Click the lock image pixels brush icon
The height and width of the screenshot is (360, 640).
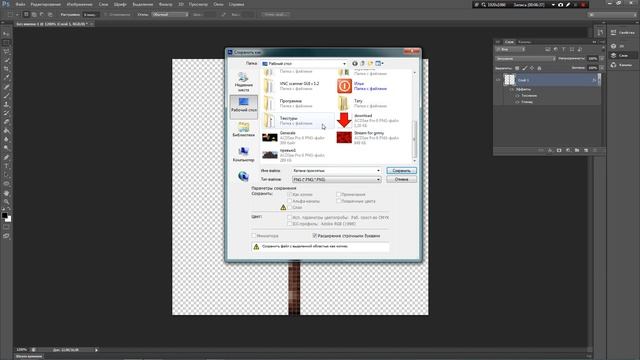pyautogui.click(x=524, y=68)
